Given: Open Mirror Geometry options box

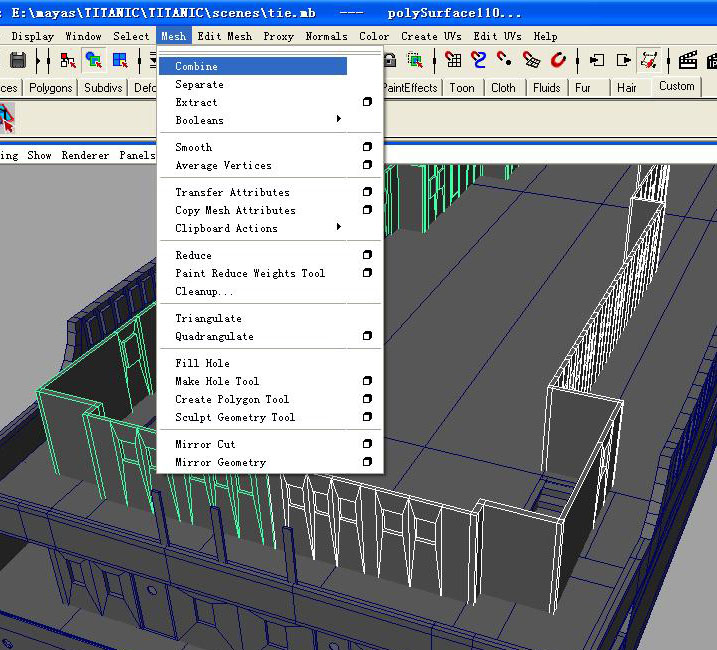Looking at the screenshot, I should point(367,462).
